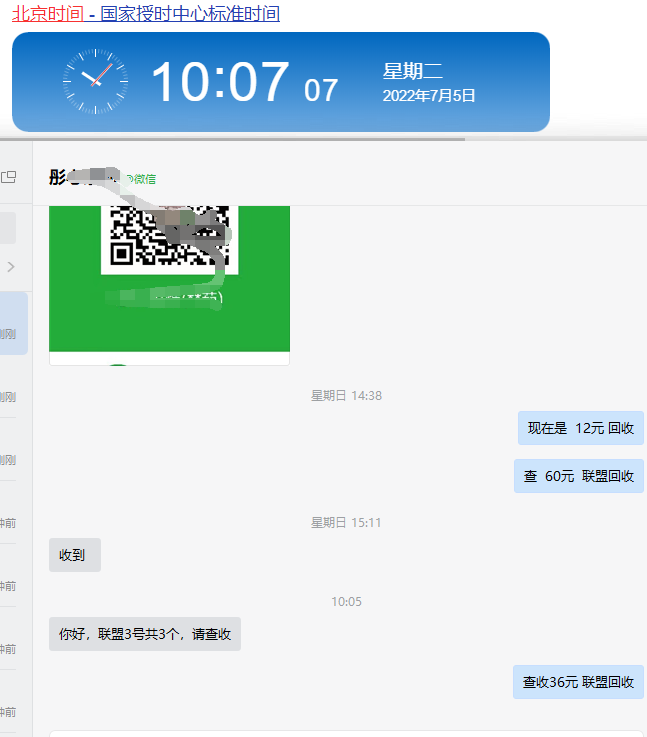Click the 现在是 12元 回收 message
The height and width of the screenshot is (737, 647).
tap(580, 428)
